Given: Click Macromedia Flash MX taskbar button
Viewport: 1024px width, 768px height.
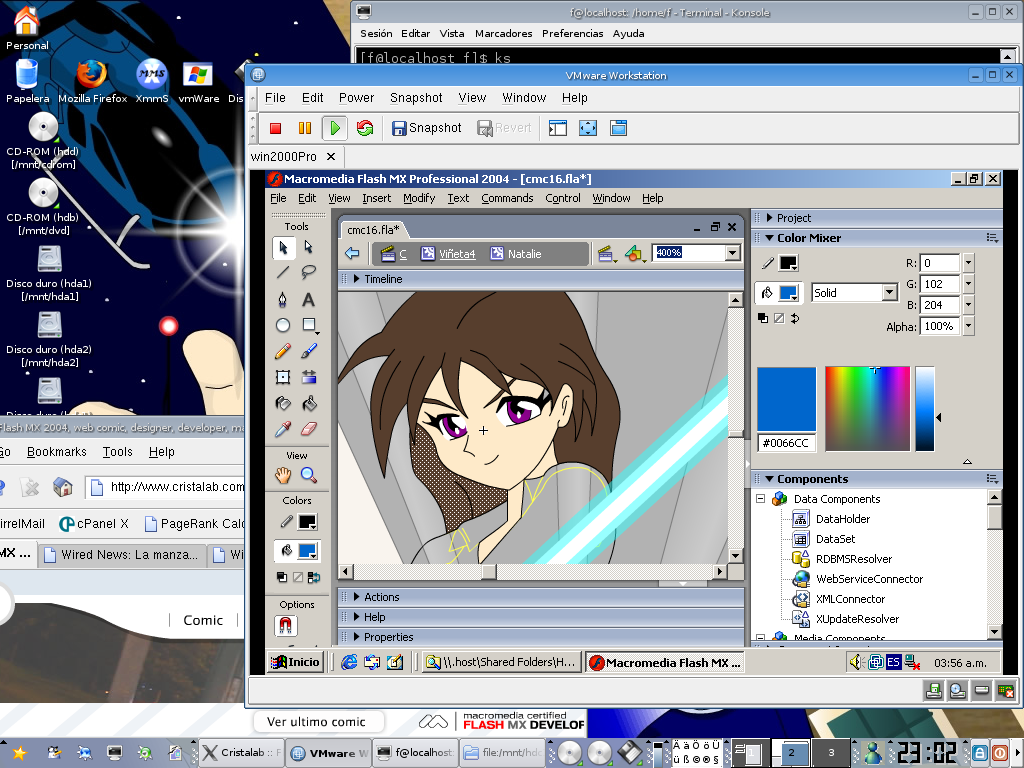Looking at the screenshot, I should coord(665,662).
